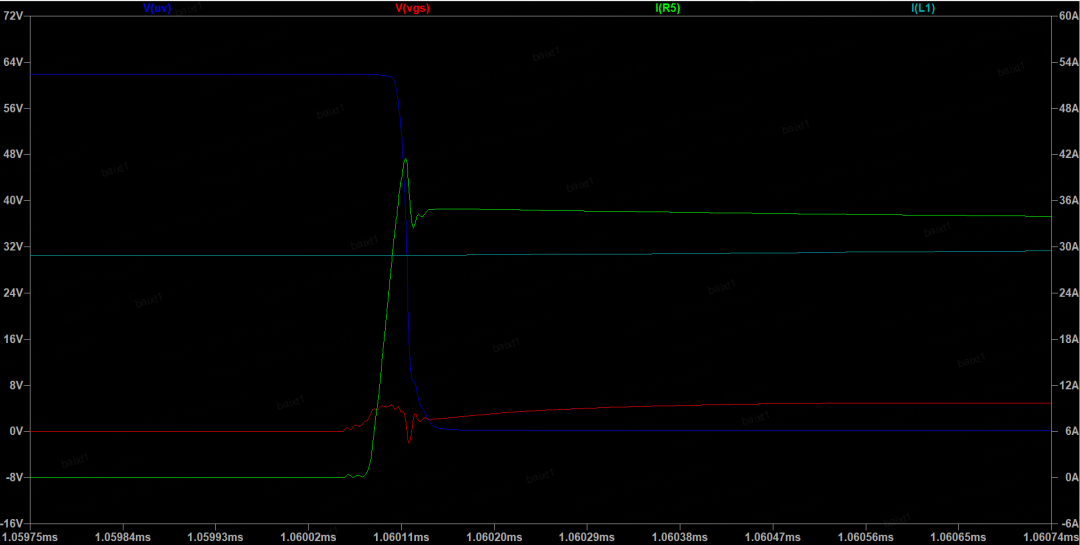Click the V(vgs) trace label
The width and height of the screenshot is (1080, 545).
[x=412, y=8]
